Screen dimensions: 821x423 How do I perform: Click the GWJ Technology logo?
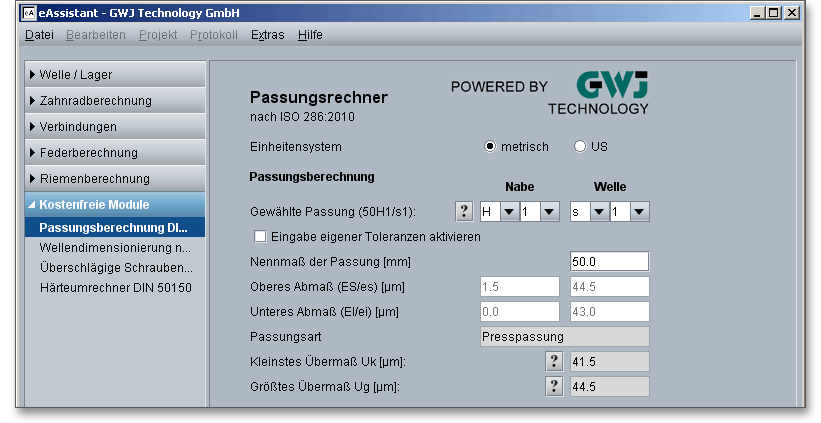tap(598, 92)
